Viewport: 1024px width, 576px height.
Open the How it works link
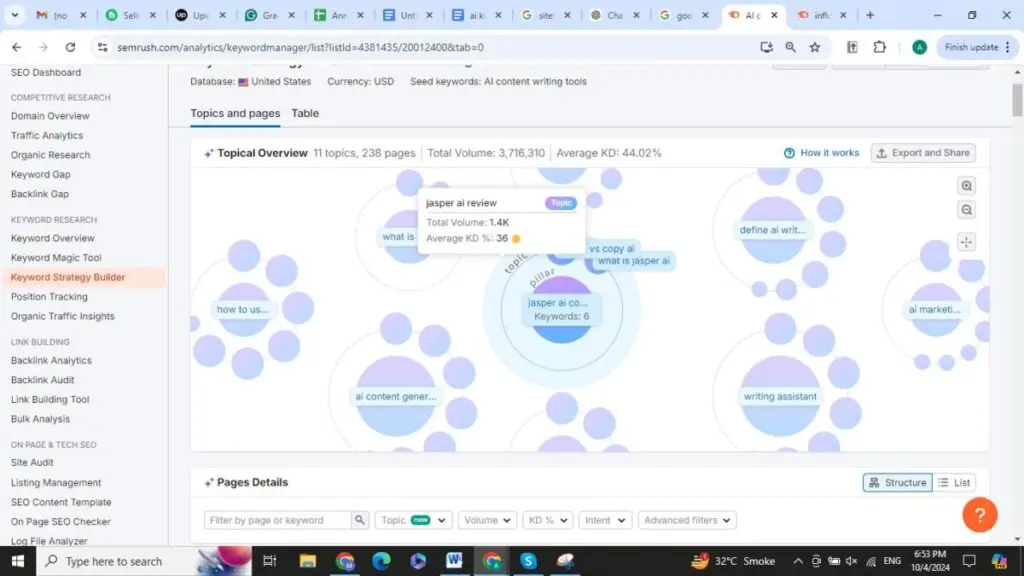pyautogui.click(x=821, y=153)
